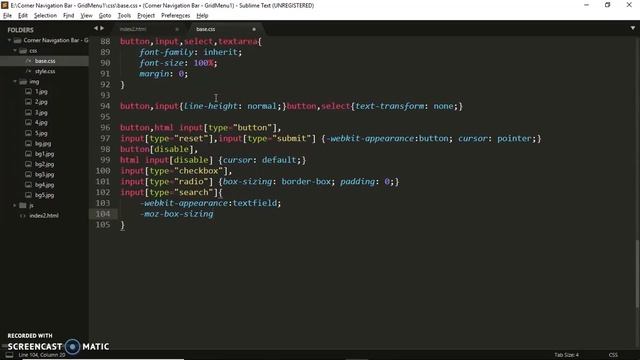
Task: Click the folder icon of js
Action: [23, 205]
